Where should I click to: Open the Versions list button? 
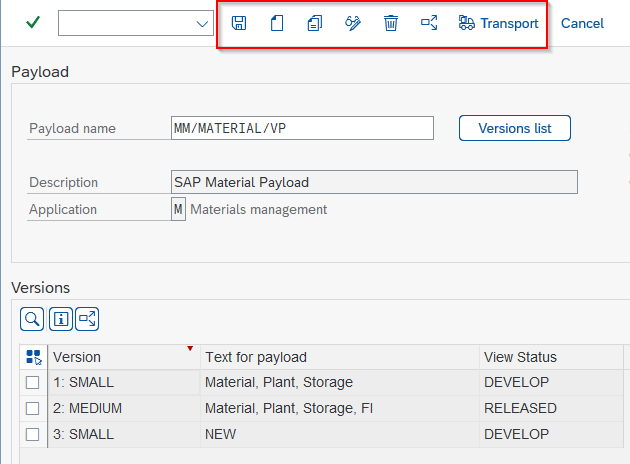pyautogui.click(x=515, y=128)
